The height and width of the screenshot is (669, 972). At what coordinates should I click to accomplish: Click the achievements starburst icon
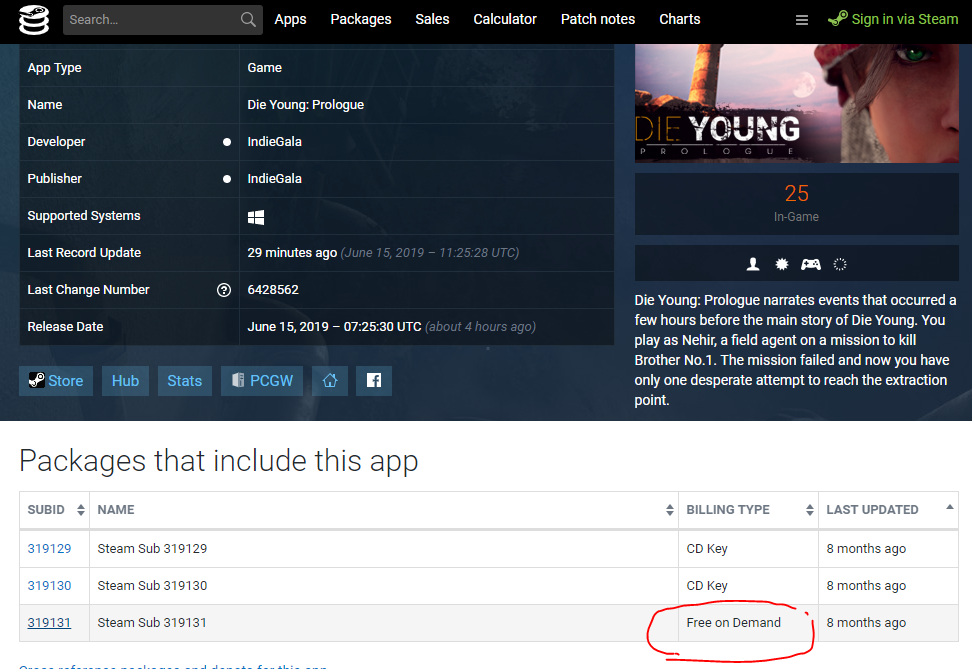(782, 265)
